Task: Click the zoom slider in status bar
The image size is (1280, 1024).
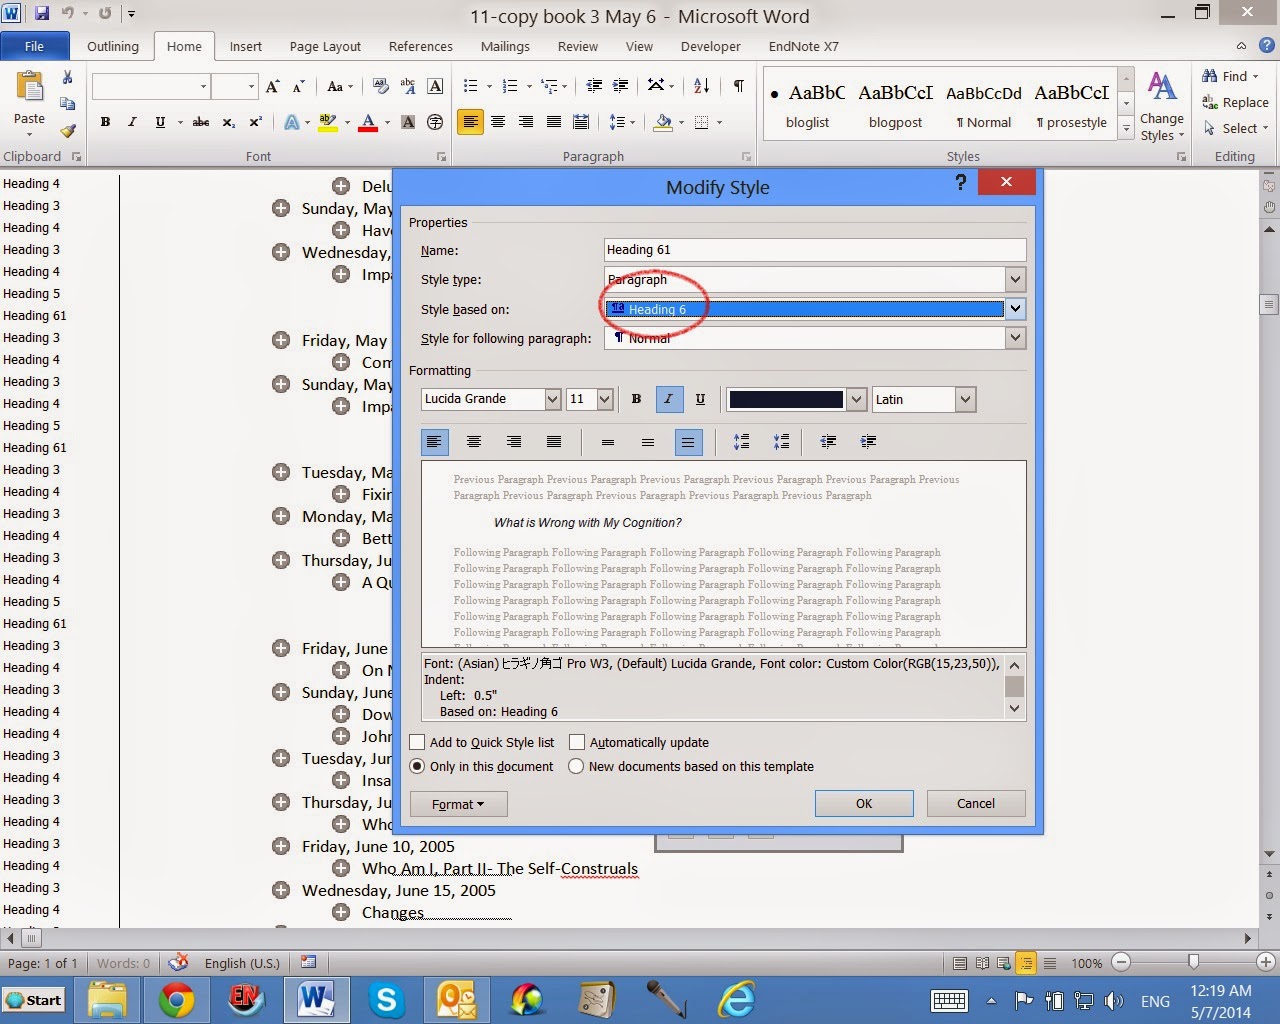Action: 1193,963
